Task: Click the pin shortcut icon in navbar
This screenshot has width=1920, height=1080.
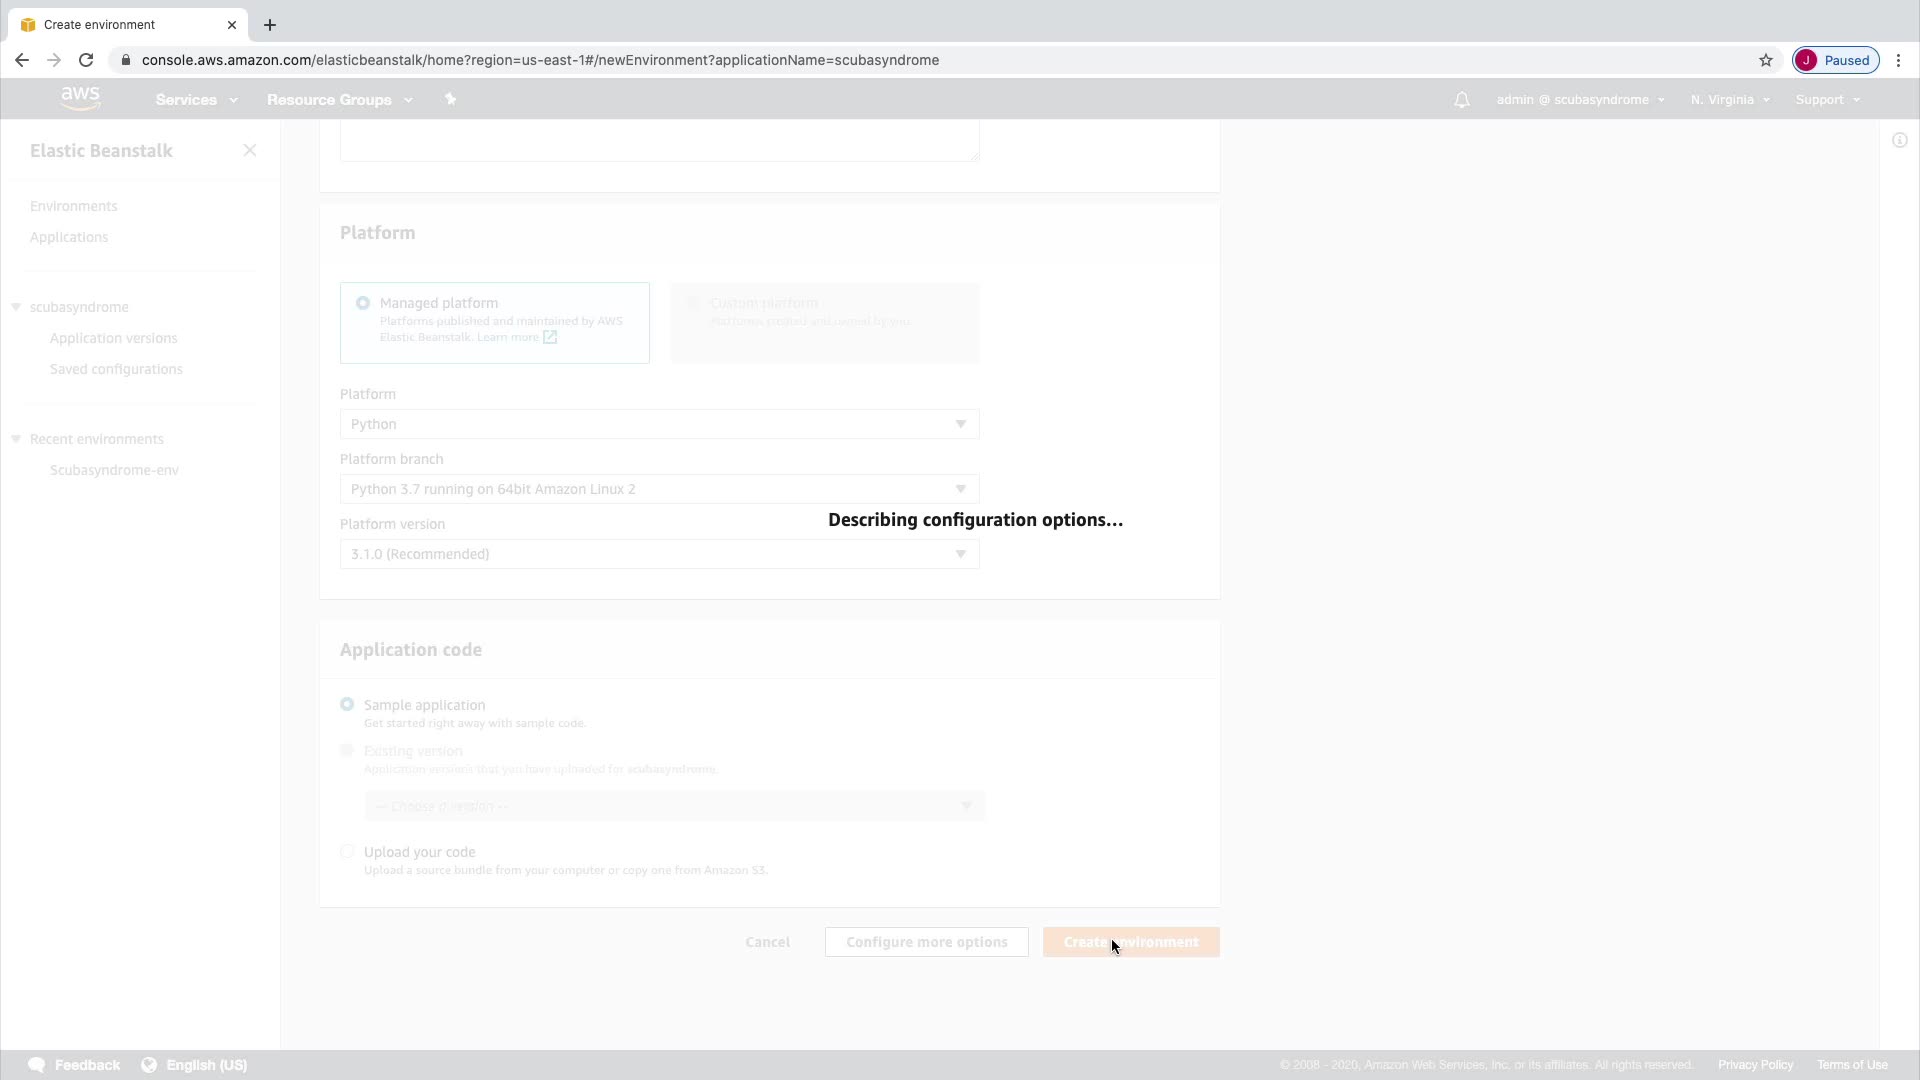Action: (450, 99)
